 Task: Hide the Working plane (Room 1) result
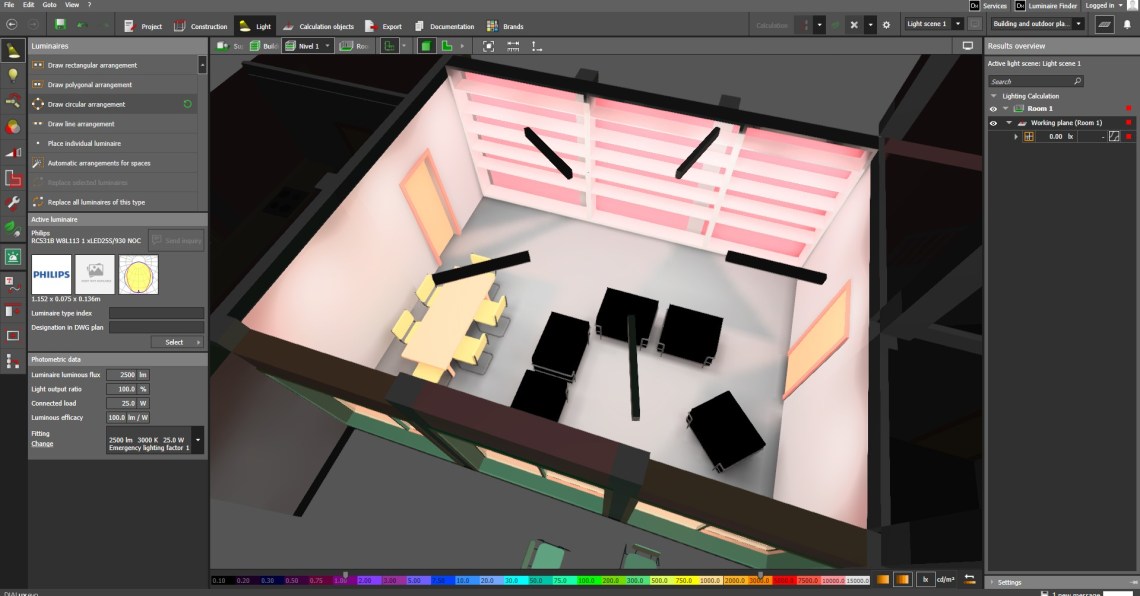click(x=993, y=123)
